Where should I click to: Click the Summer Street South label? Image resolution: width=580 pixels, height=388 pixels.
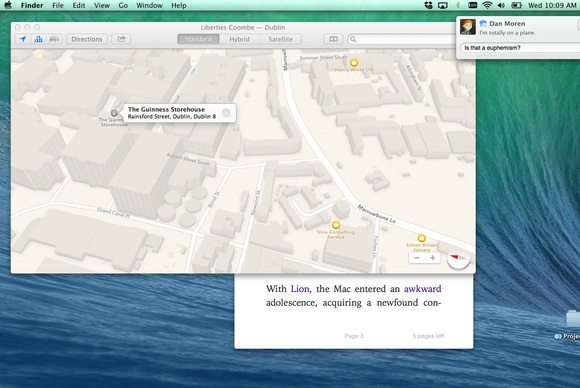pos(323,57)
